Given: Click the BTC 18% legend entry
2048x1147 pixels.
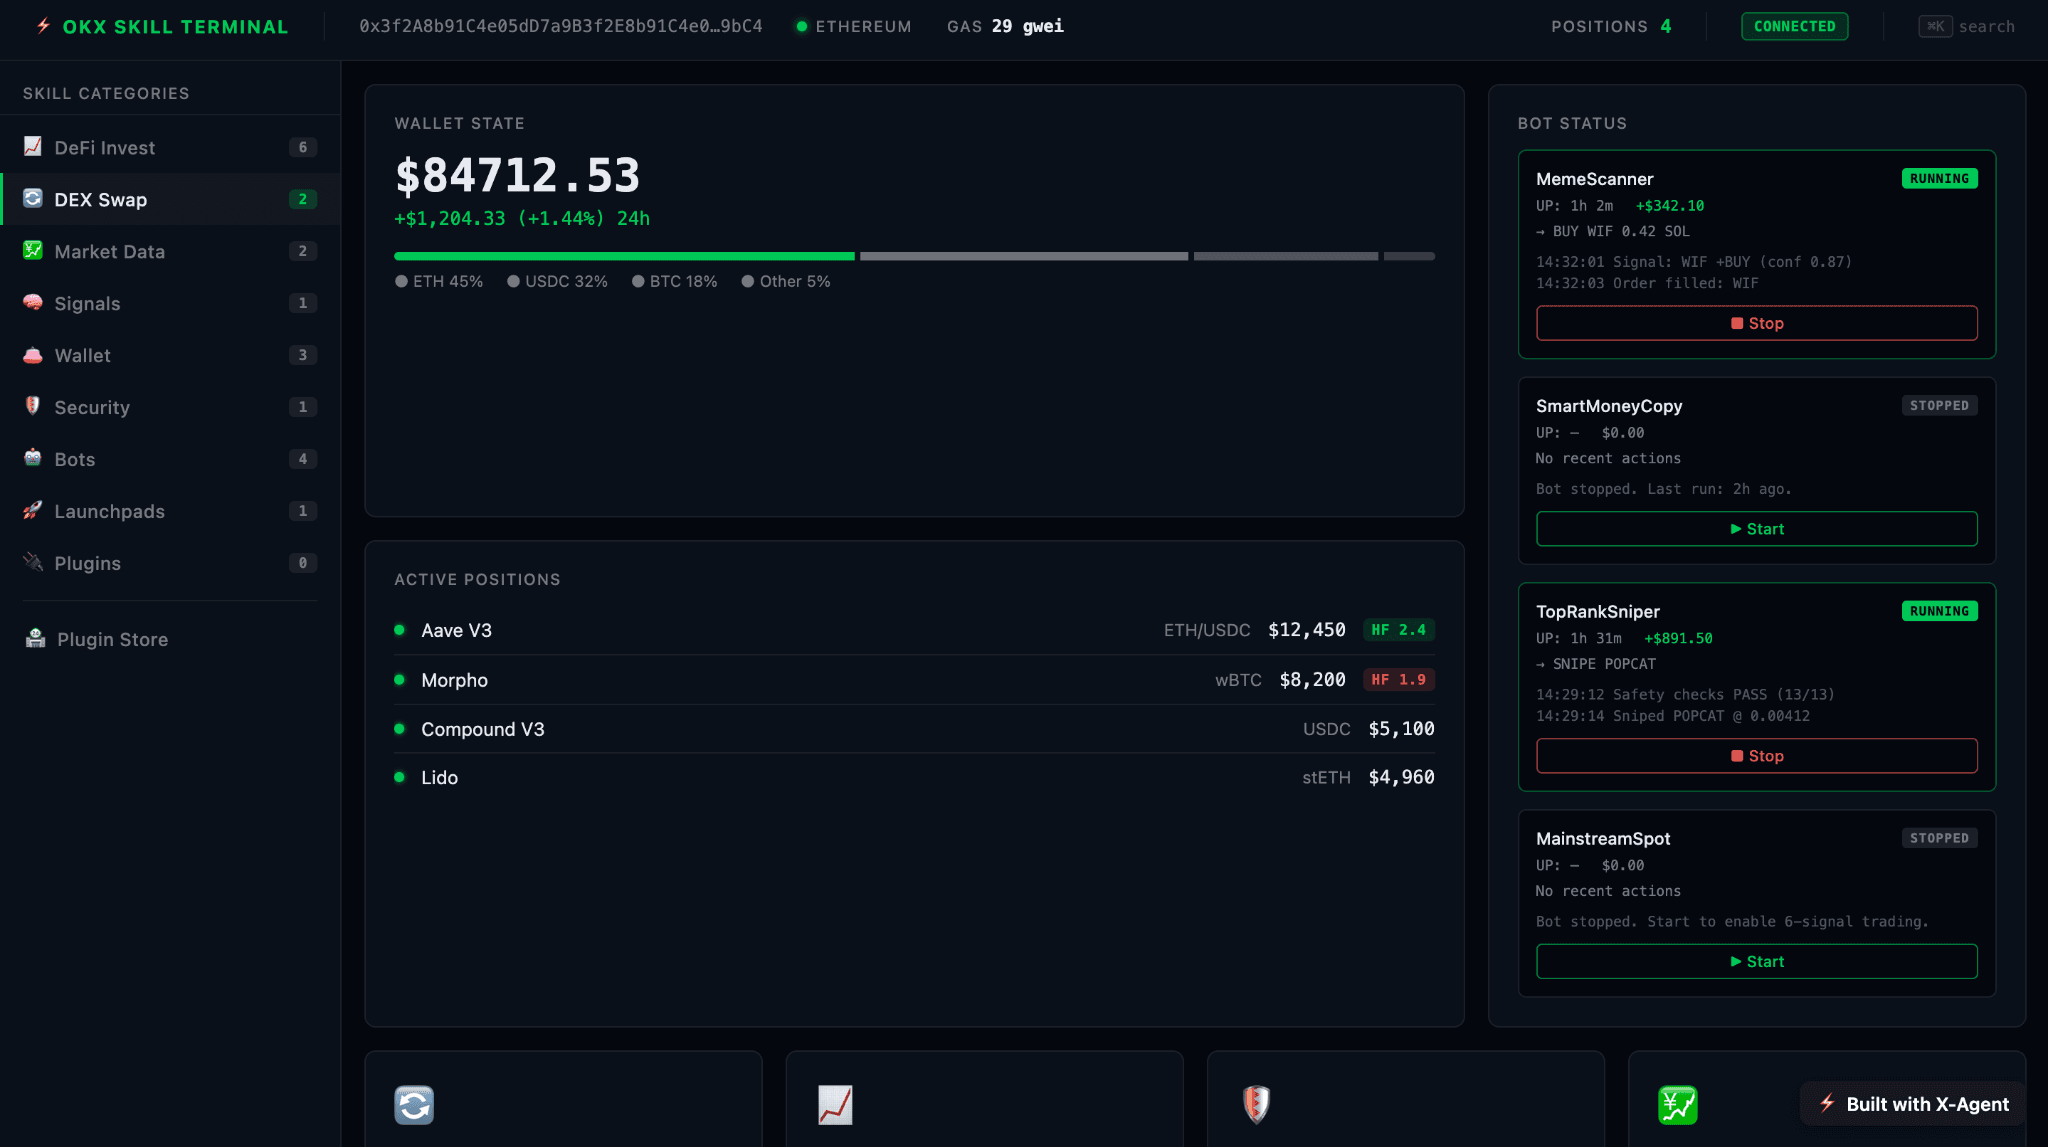Looking at the screenshot, I should [674, 281].
